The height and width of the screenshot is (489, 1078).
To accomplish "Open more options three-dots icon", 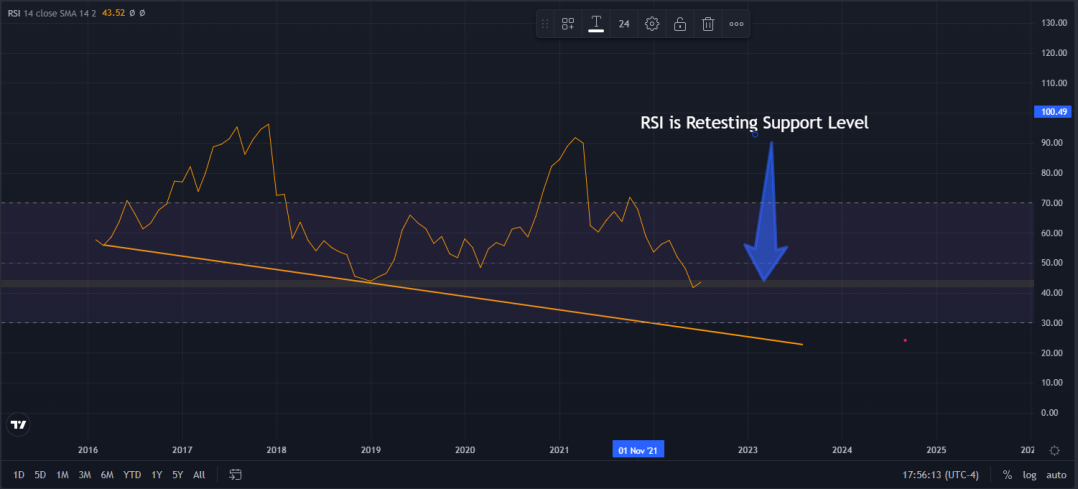I will click(736, 24).
